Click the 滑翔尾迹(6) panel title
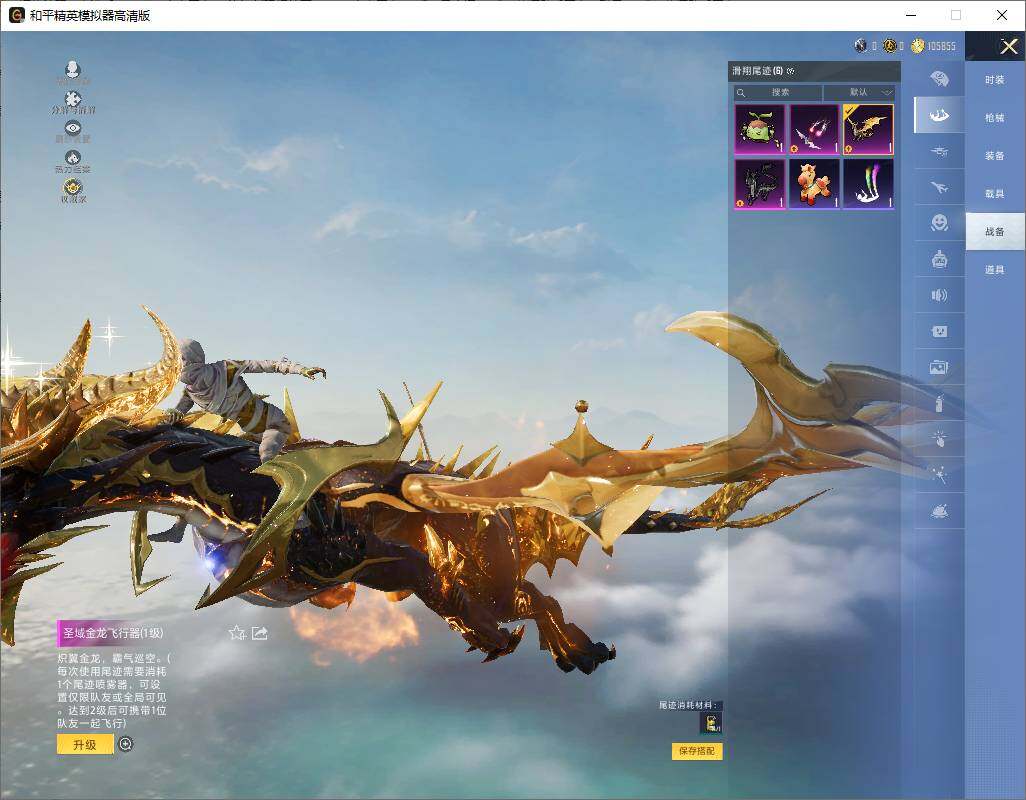The height and width of the screenshot is (800, 1026). click(x=757, y=71)
